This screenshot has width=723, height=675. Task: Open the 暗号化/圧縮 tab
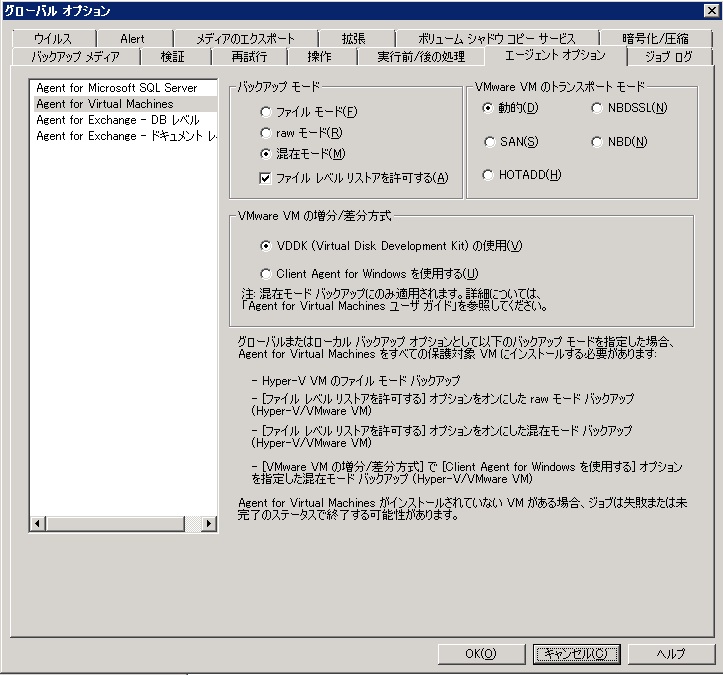click(655, 38)
